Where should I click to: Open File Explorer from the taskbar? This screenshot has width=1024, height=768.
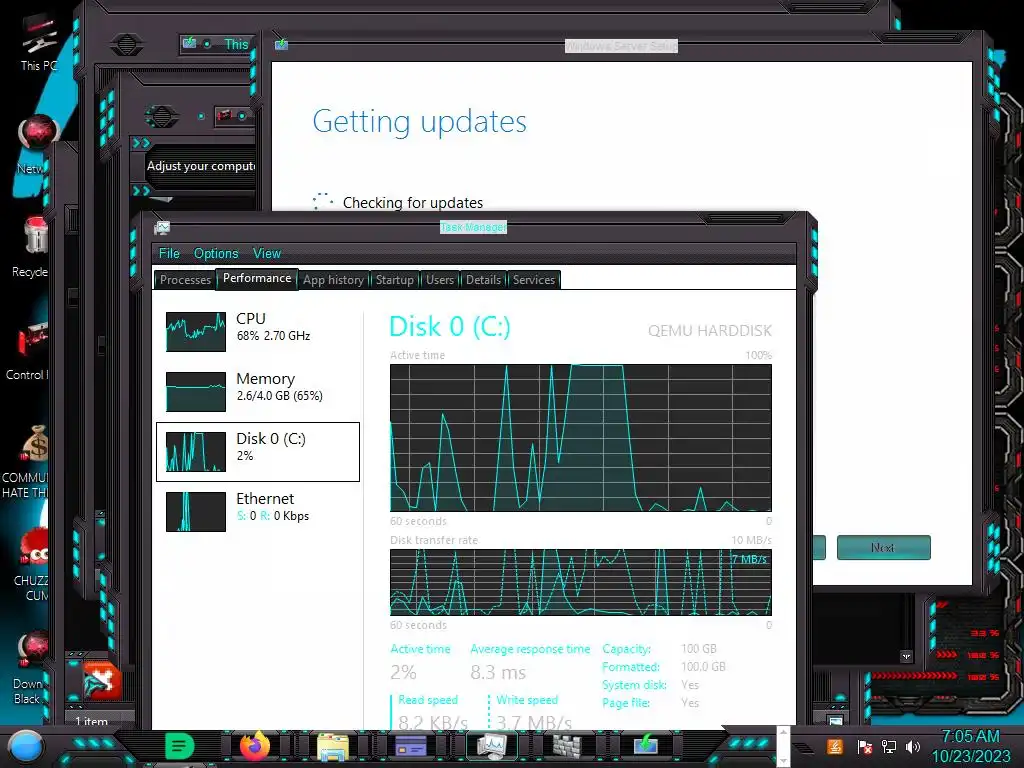point(333,746)
